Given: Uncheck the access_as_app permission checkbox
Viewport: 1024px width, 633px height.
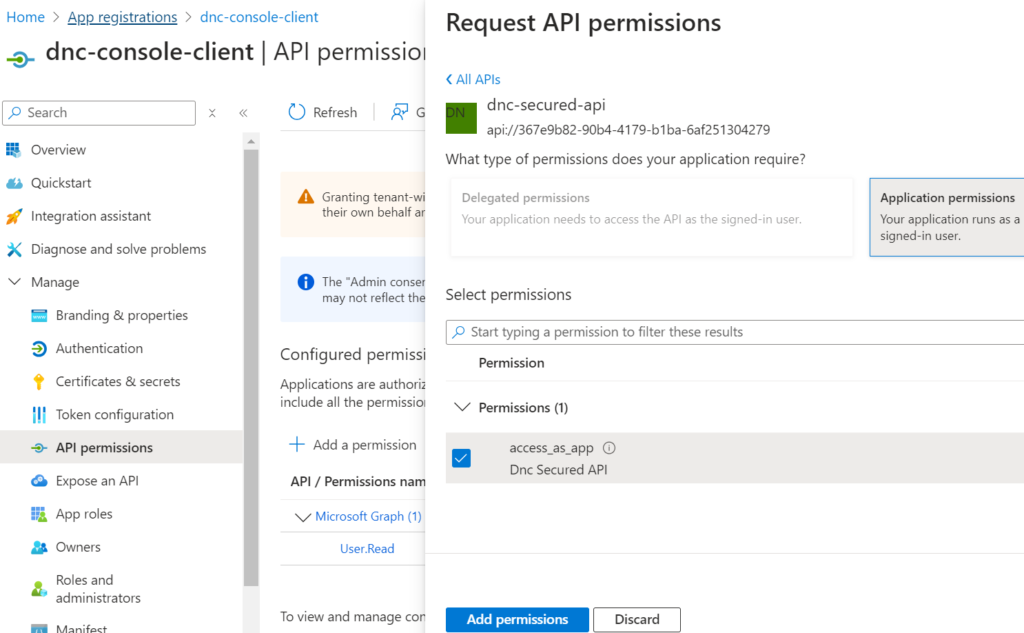Looking at the screenshot, I should pyautogui.click(x=461, y=458).
